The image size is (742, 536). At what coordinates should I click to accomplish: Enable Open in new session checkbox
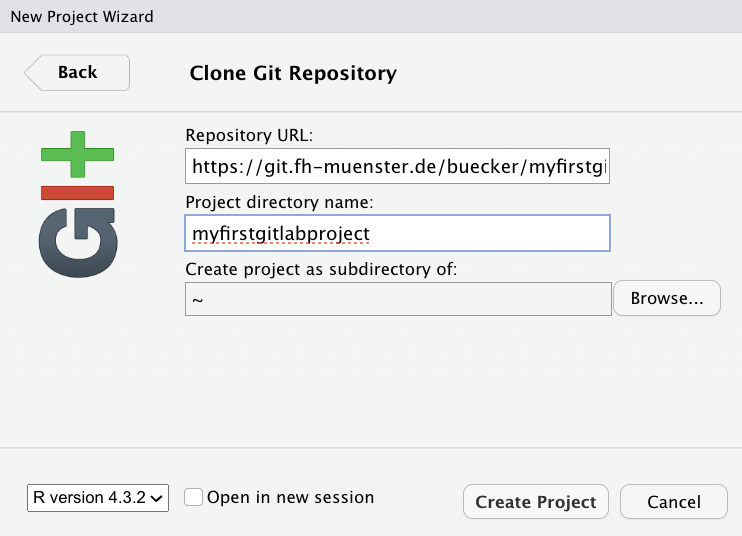194,498
